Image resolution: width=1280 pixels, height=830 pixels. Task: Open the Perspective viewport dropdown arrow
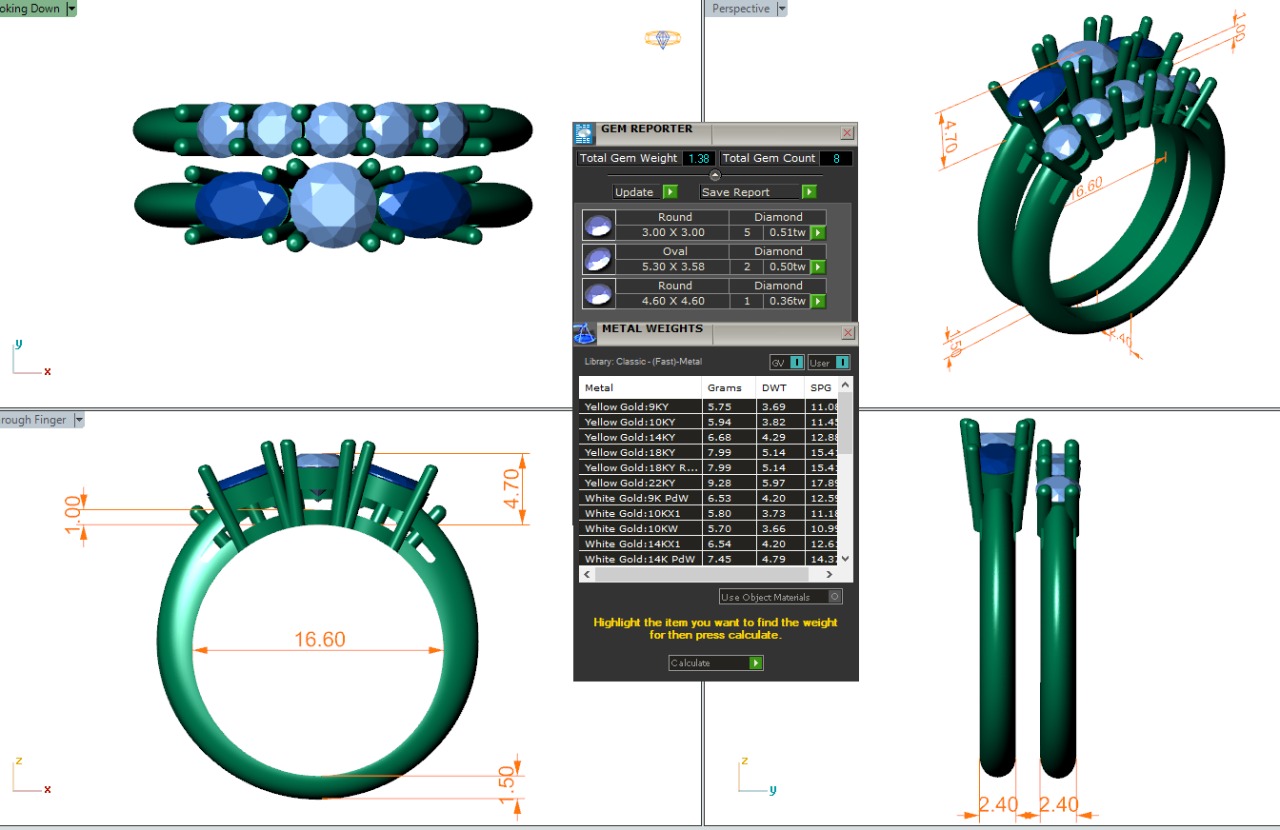tap(782, 9)
